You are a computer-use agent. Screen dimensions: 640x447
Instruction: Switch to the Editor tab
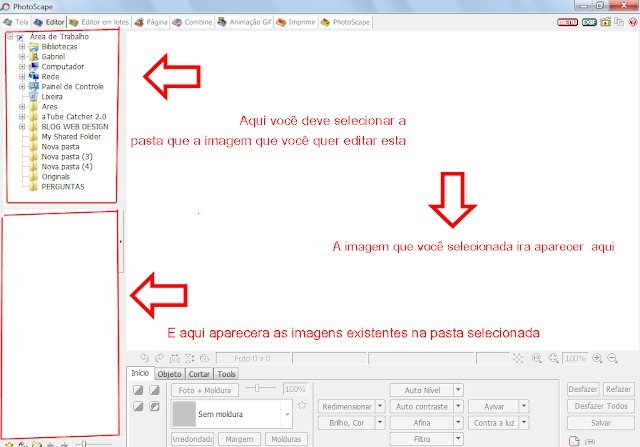pos(49,22)
